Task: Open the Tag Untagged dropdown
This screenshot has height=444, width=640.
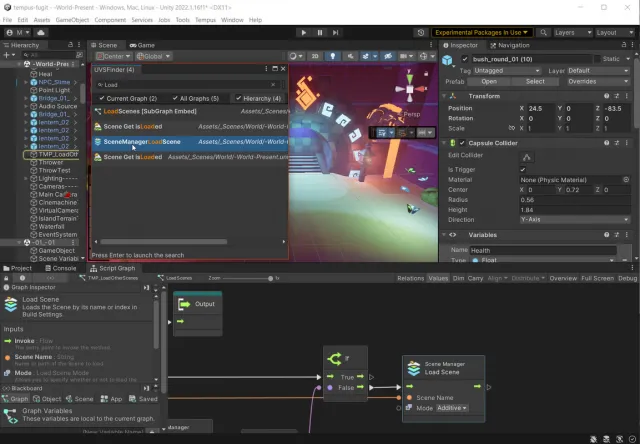Action: point(507,71)
